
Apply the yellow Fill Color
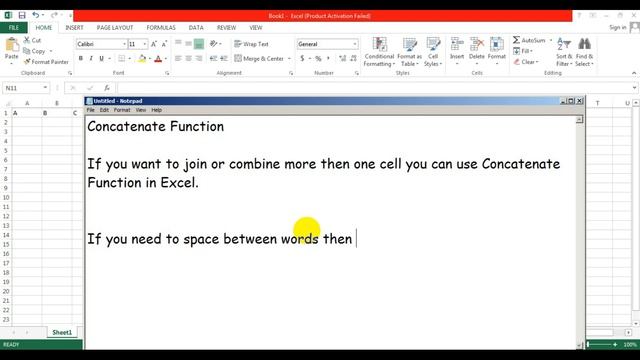coord(142,58)
